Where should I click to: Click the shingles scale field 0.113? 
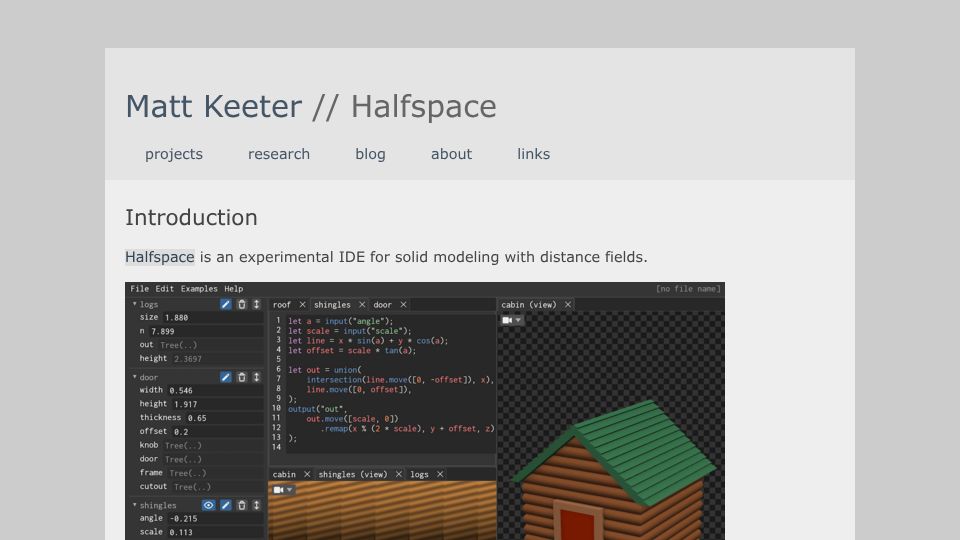click(x=215, y=532)
